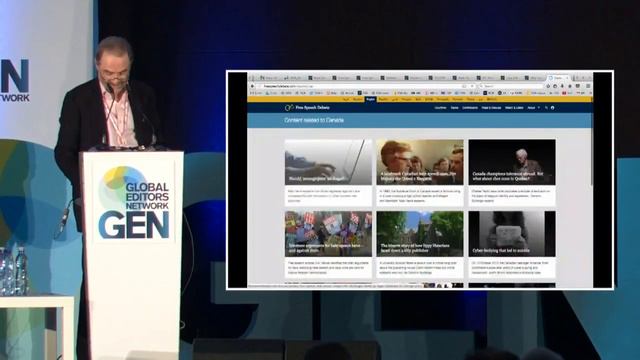Expand the About dropdown in site navigation
Screen dimensions: 640x360
coord(533,108)
